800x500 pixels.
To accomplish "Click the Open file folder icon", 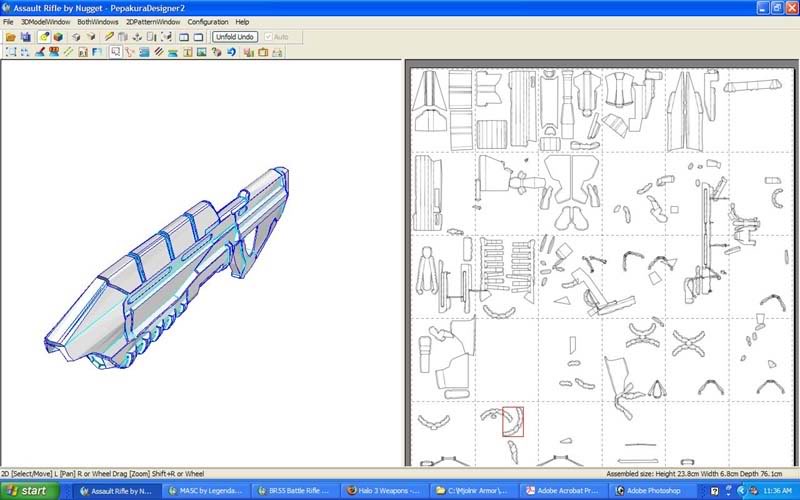I will pos(10,37).
